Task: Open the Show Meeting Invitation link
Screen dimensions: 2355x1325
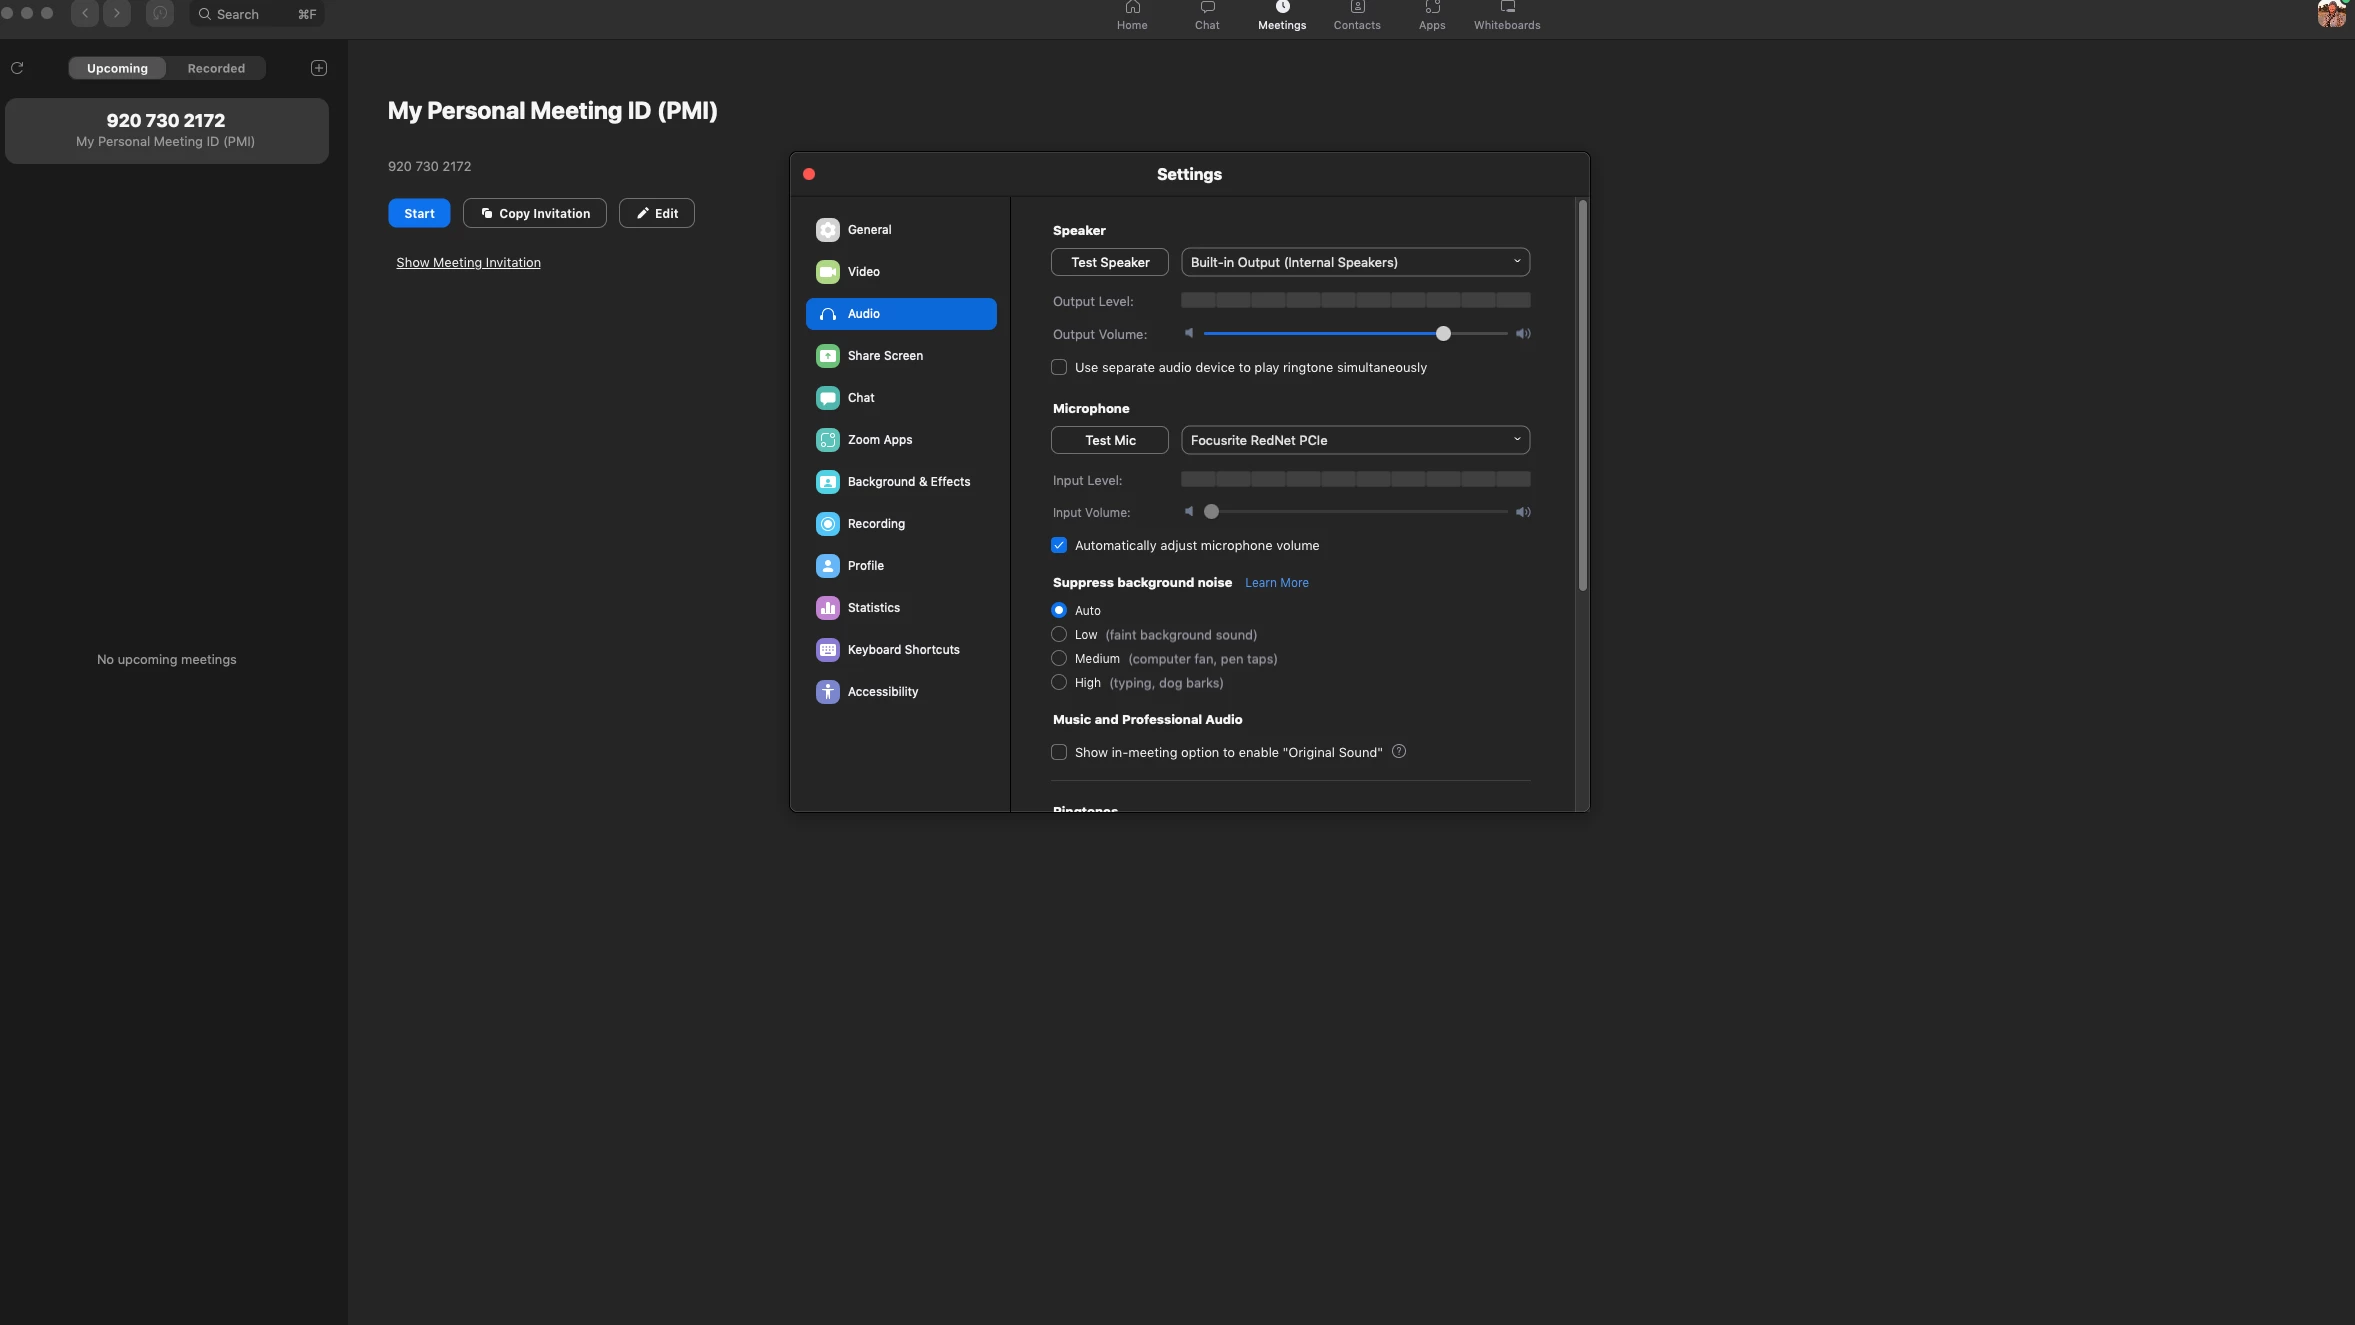Action: coord(468,263)
